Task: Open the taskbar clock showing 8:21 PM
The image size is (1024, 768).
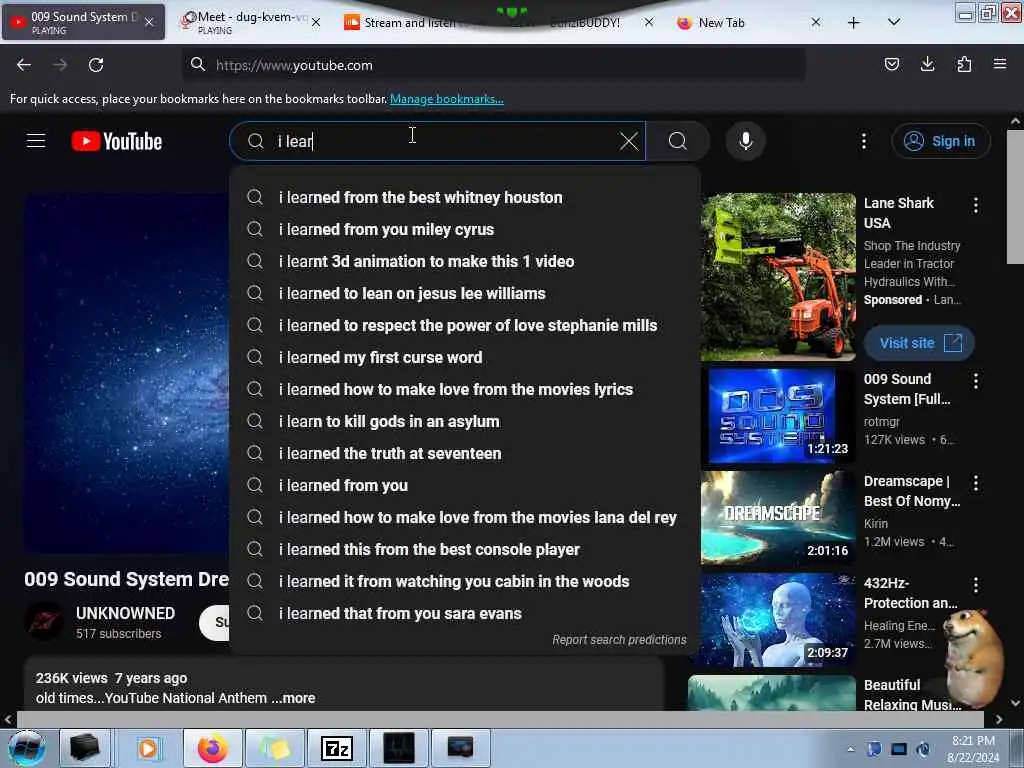Action: coord(972,749)
